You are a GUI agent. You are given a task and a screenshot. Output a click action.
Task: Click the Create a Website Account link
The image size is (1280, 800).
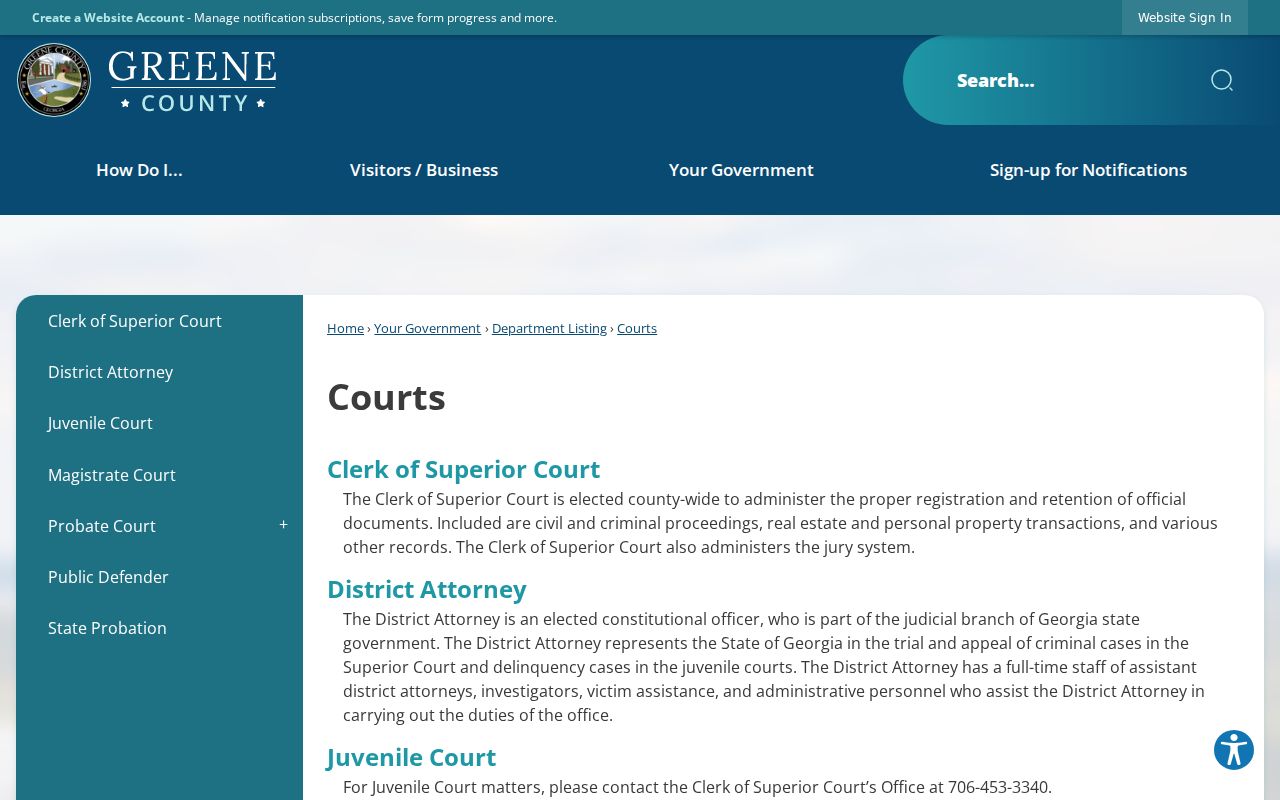pyautogui.click(x=108, y=17)
